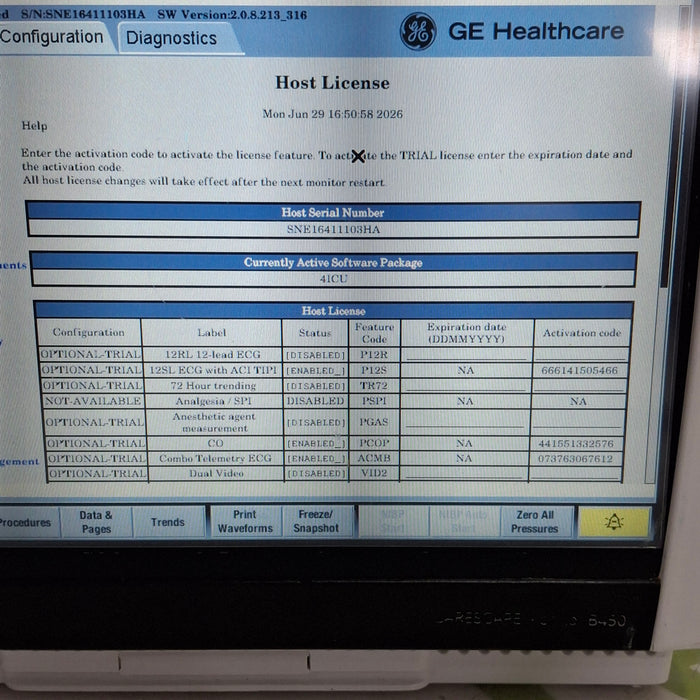Image resolution: width=700 pixels, height=700 pixels.
Task: Open the Trends view
Action: click(x=168, y=522)
